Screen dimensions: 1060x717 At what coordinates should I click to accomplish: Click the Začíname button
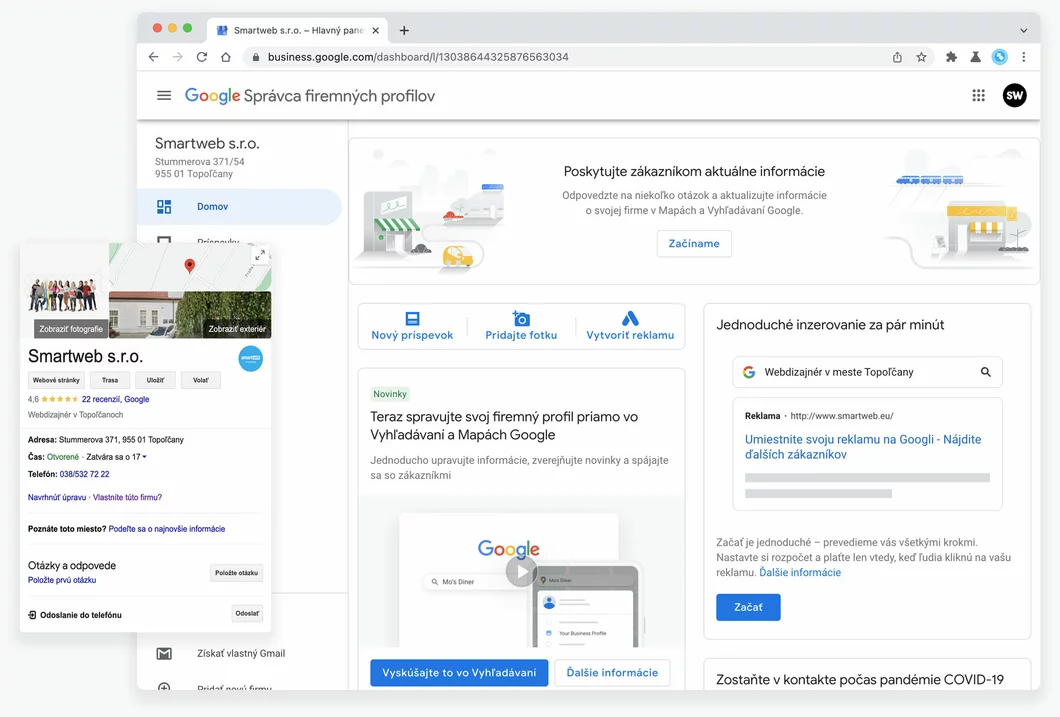(x=694, y=243)
